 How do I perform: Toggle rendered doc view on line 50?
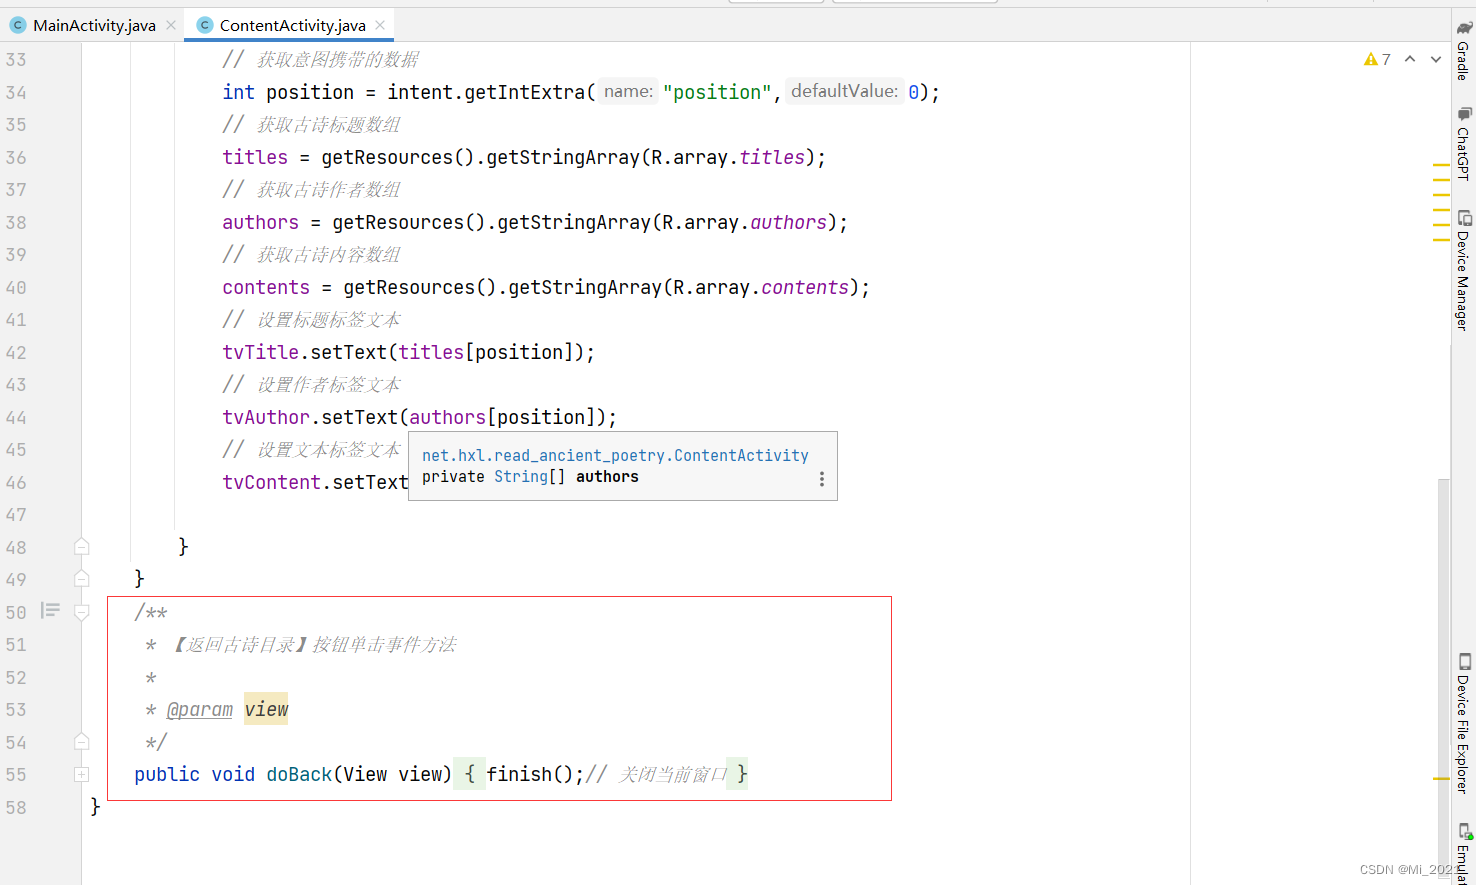50,610
